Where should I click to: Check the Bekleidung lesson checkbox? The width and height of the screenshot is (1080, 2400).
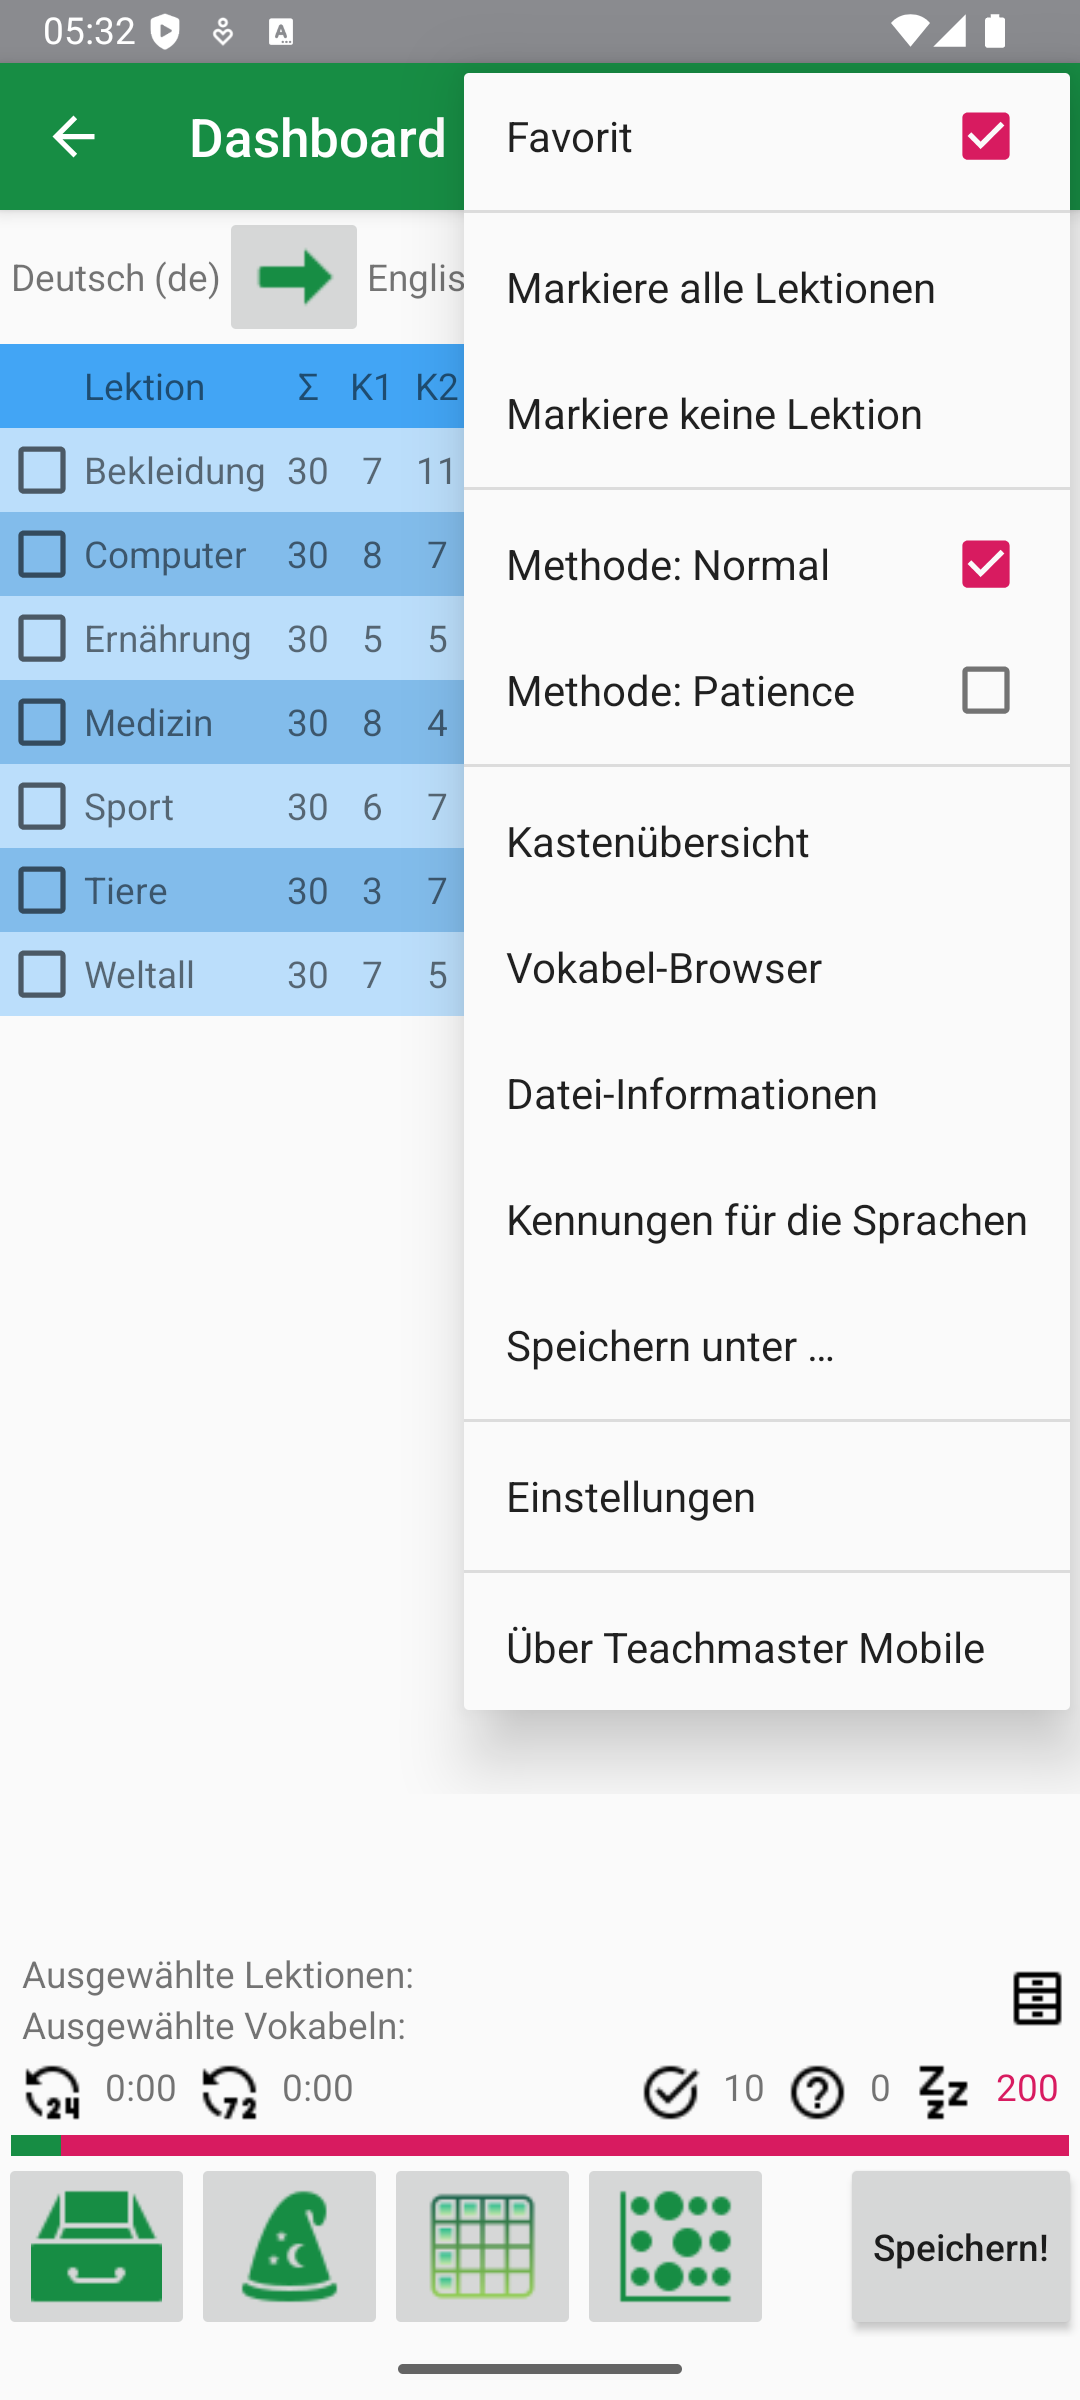pyautogui.click(x=42, y=470)
